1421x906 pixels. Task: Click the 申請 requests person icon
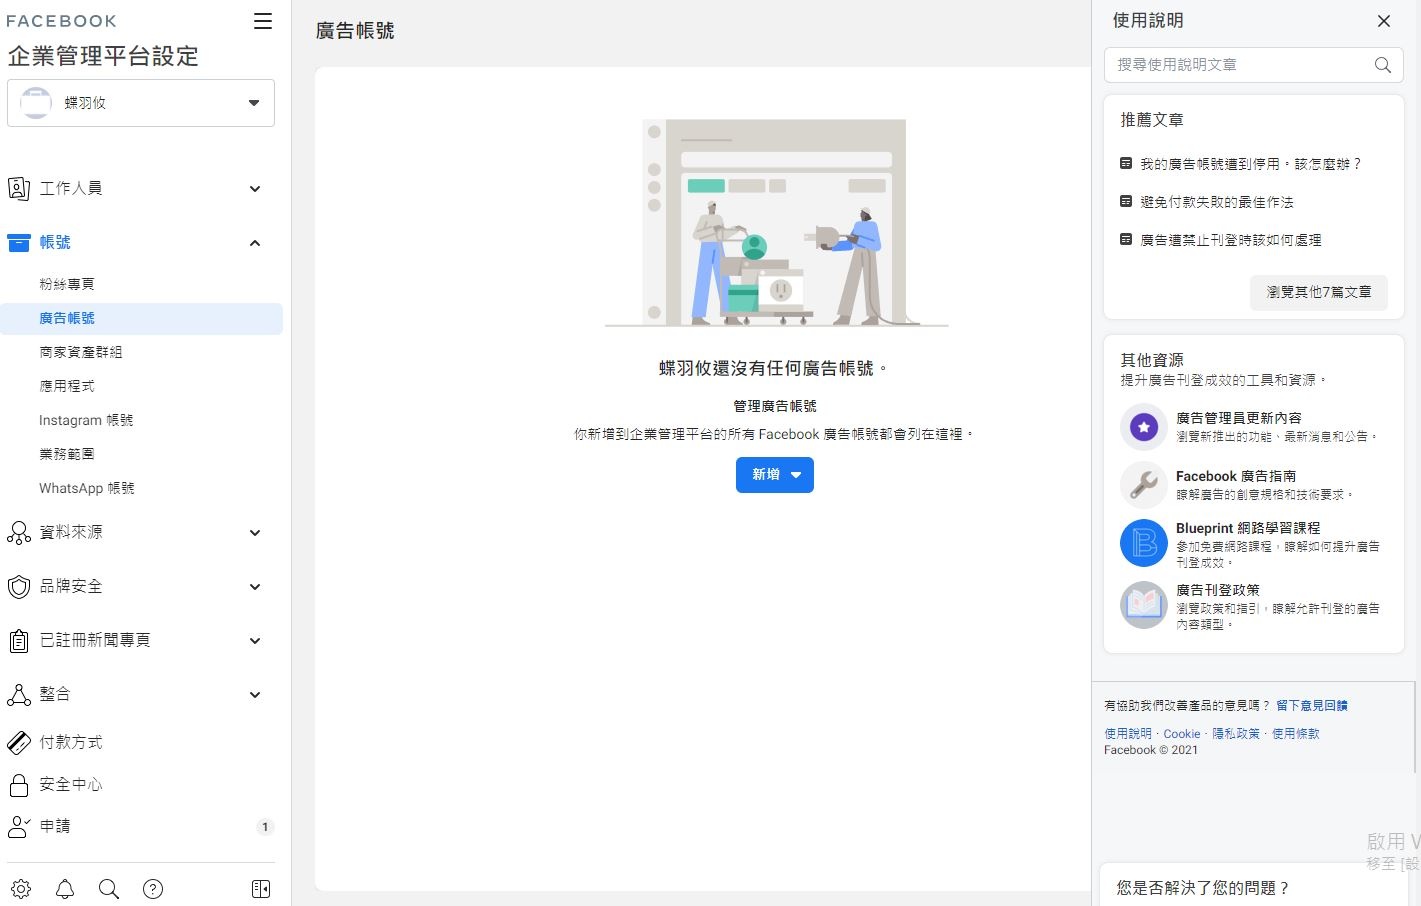18,826
